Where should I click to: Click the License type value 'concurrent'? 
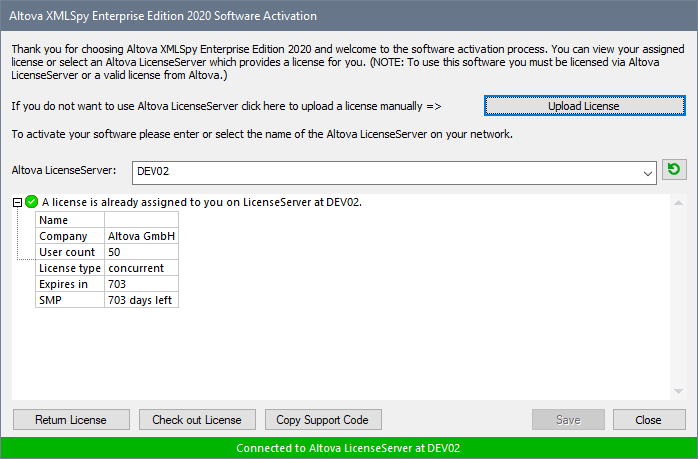tap(141, 268)
